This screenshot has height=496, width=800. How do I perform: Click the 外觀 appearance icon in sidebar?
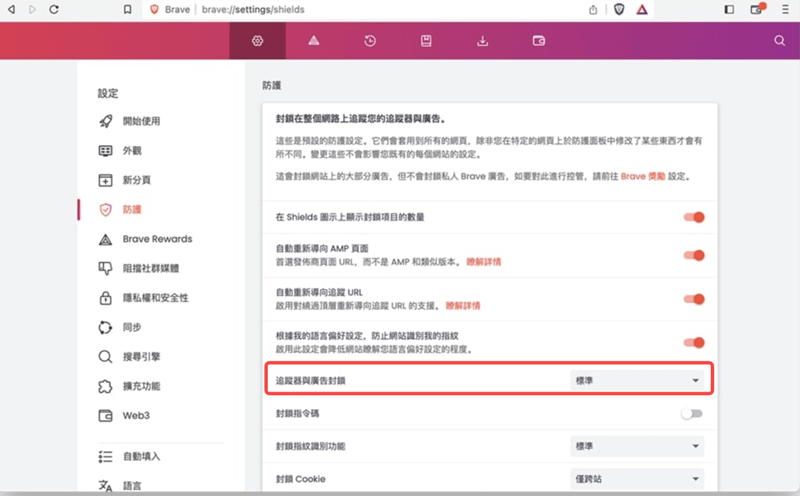(x=106, y=151)
